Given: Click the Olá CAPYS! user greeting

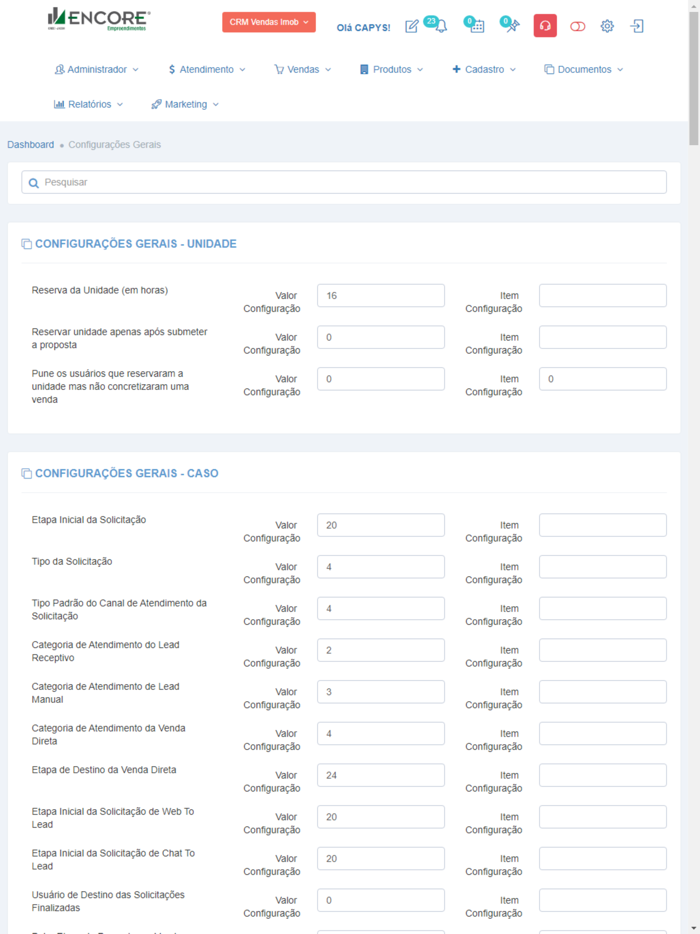Looking at the screenshot, I should tap(364, 28).
